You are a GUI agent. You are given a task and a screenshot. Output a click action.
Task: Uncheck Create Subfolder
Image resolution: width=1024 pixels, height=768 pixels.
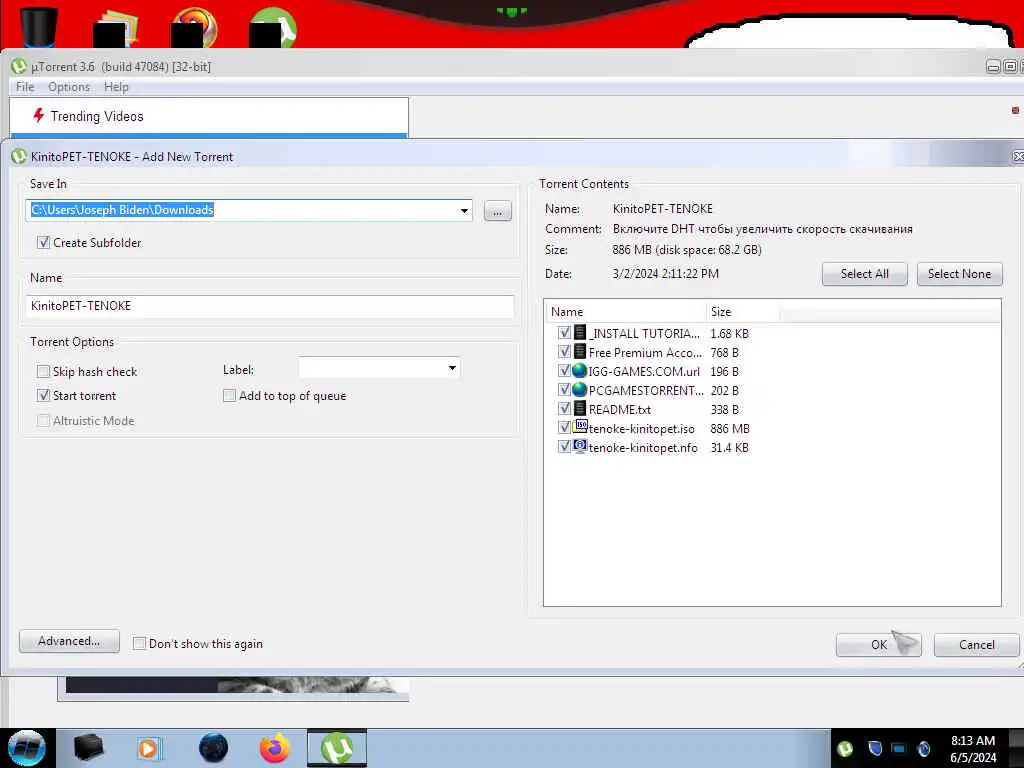(43, 242)
